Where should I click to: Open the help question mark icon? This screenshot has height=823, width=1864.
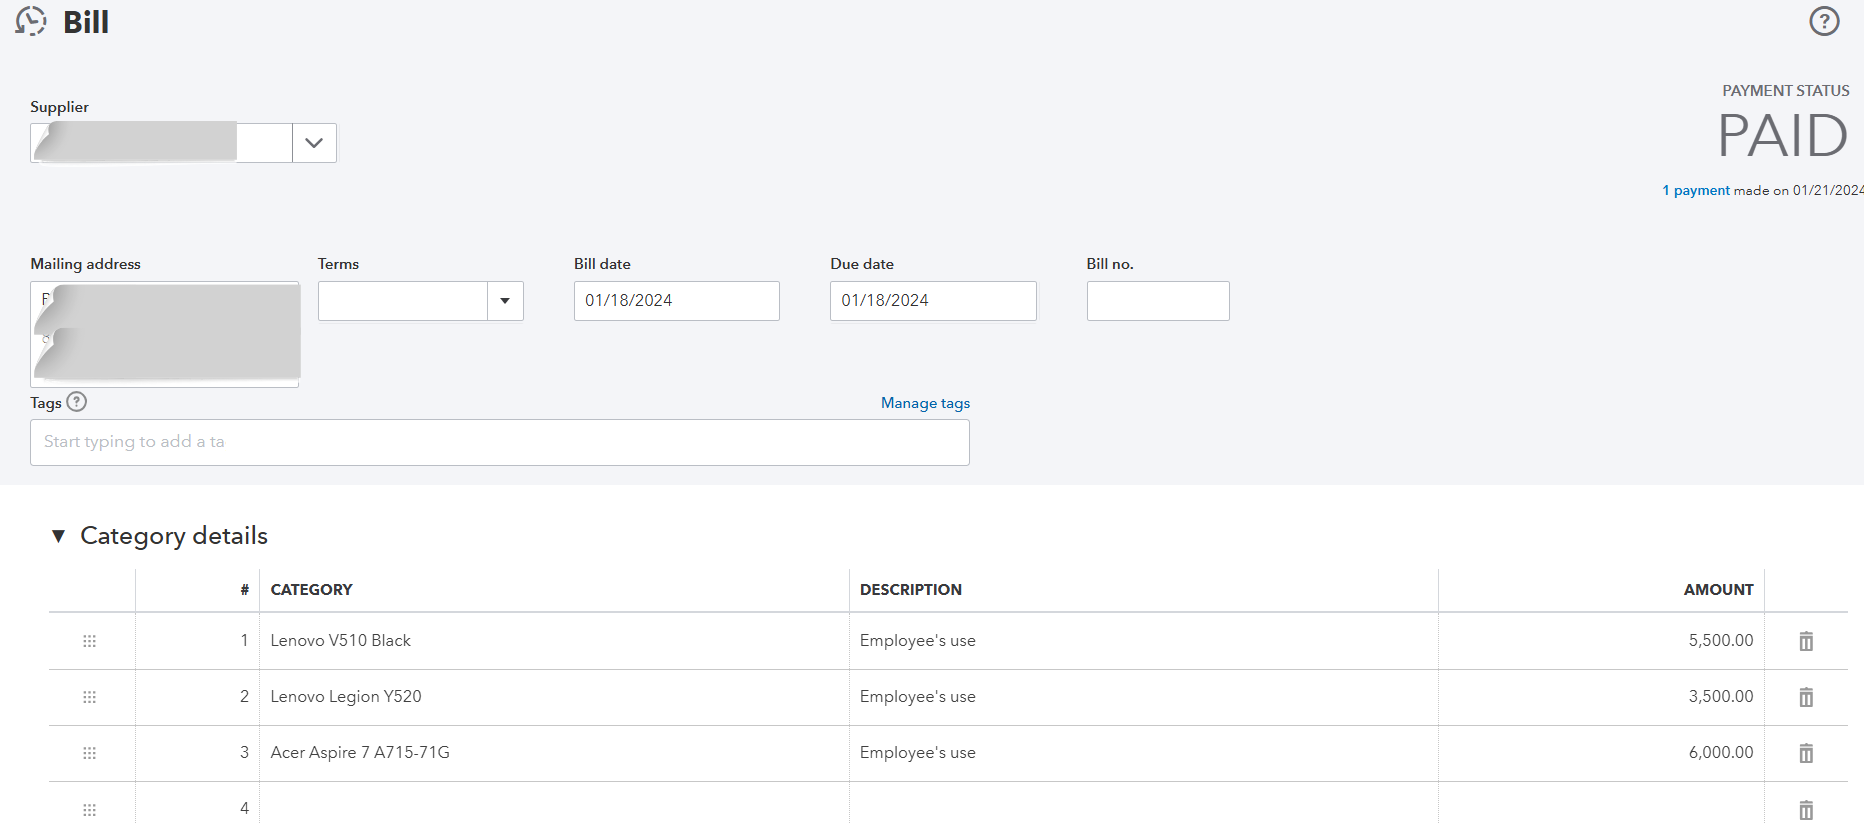tap(1824, 21)
